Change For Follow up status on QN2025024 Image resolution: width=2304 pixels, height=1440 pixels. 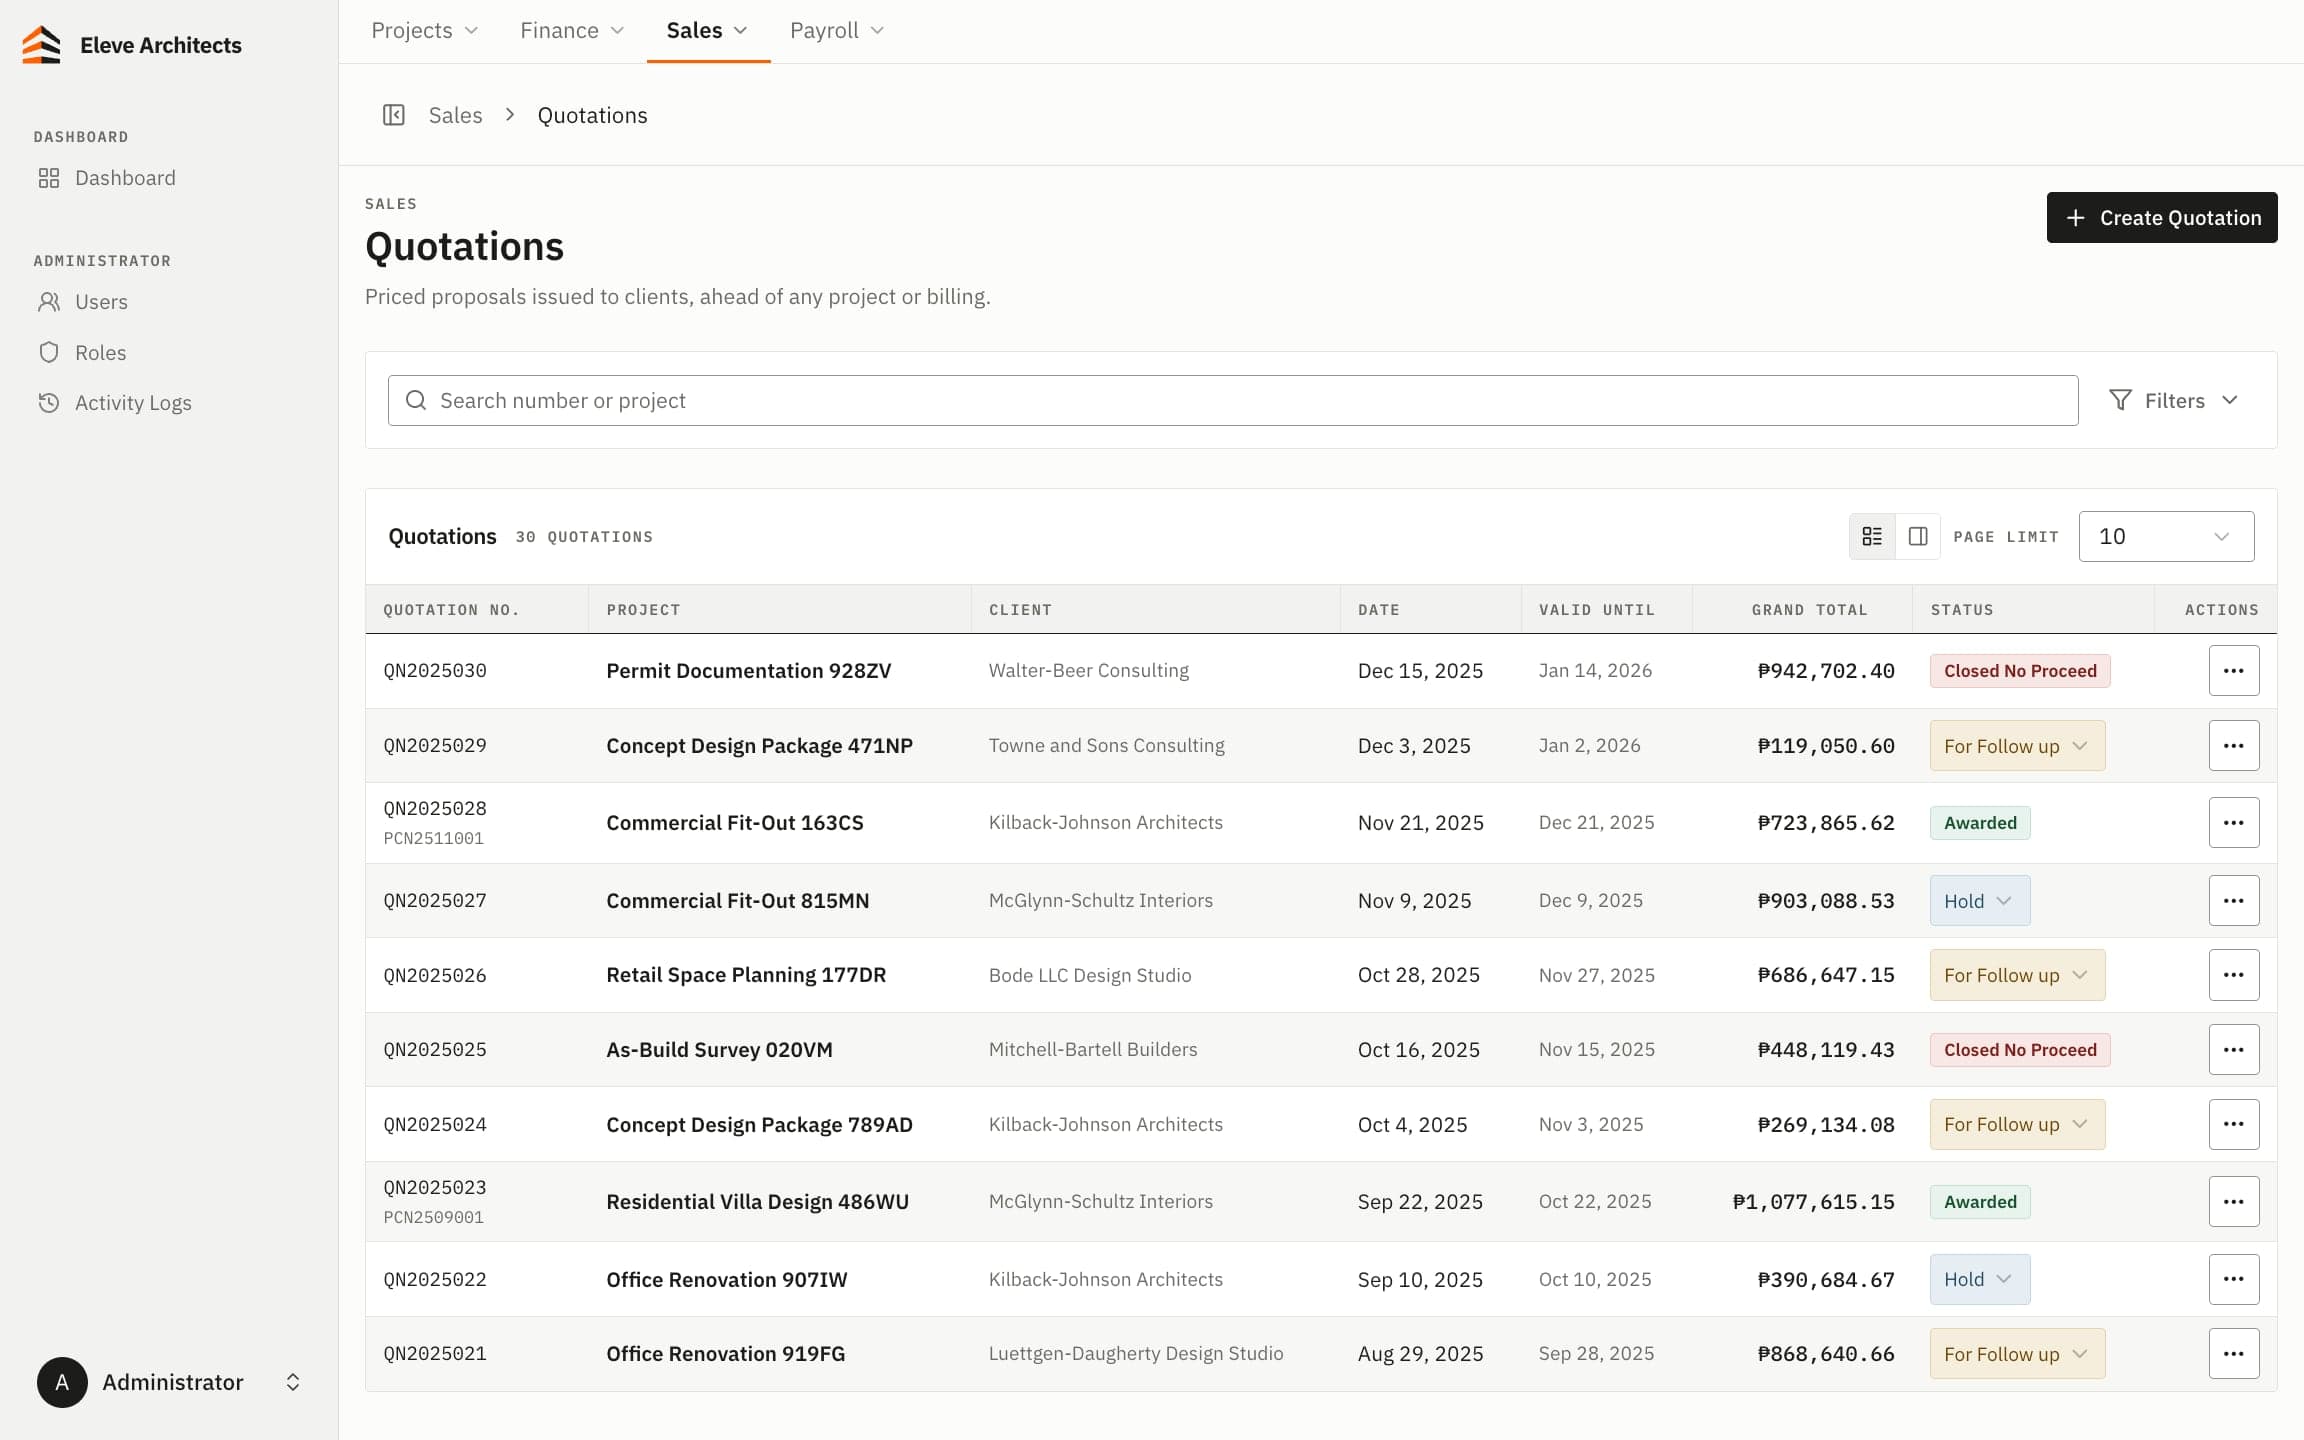tap(2017, 1124)
